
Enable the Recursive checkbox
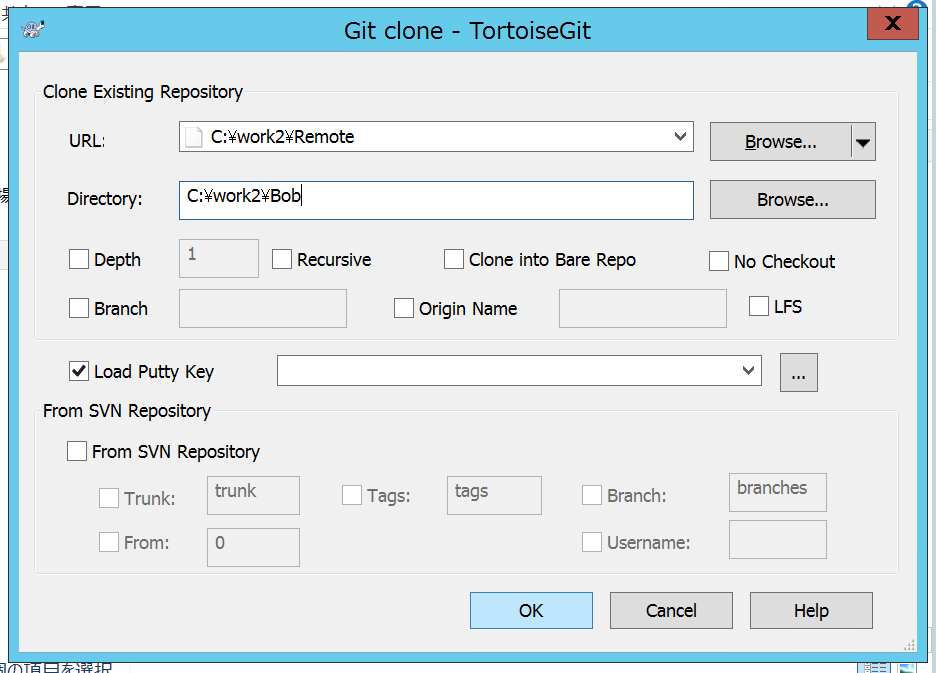[x=282, y=259]
